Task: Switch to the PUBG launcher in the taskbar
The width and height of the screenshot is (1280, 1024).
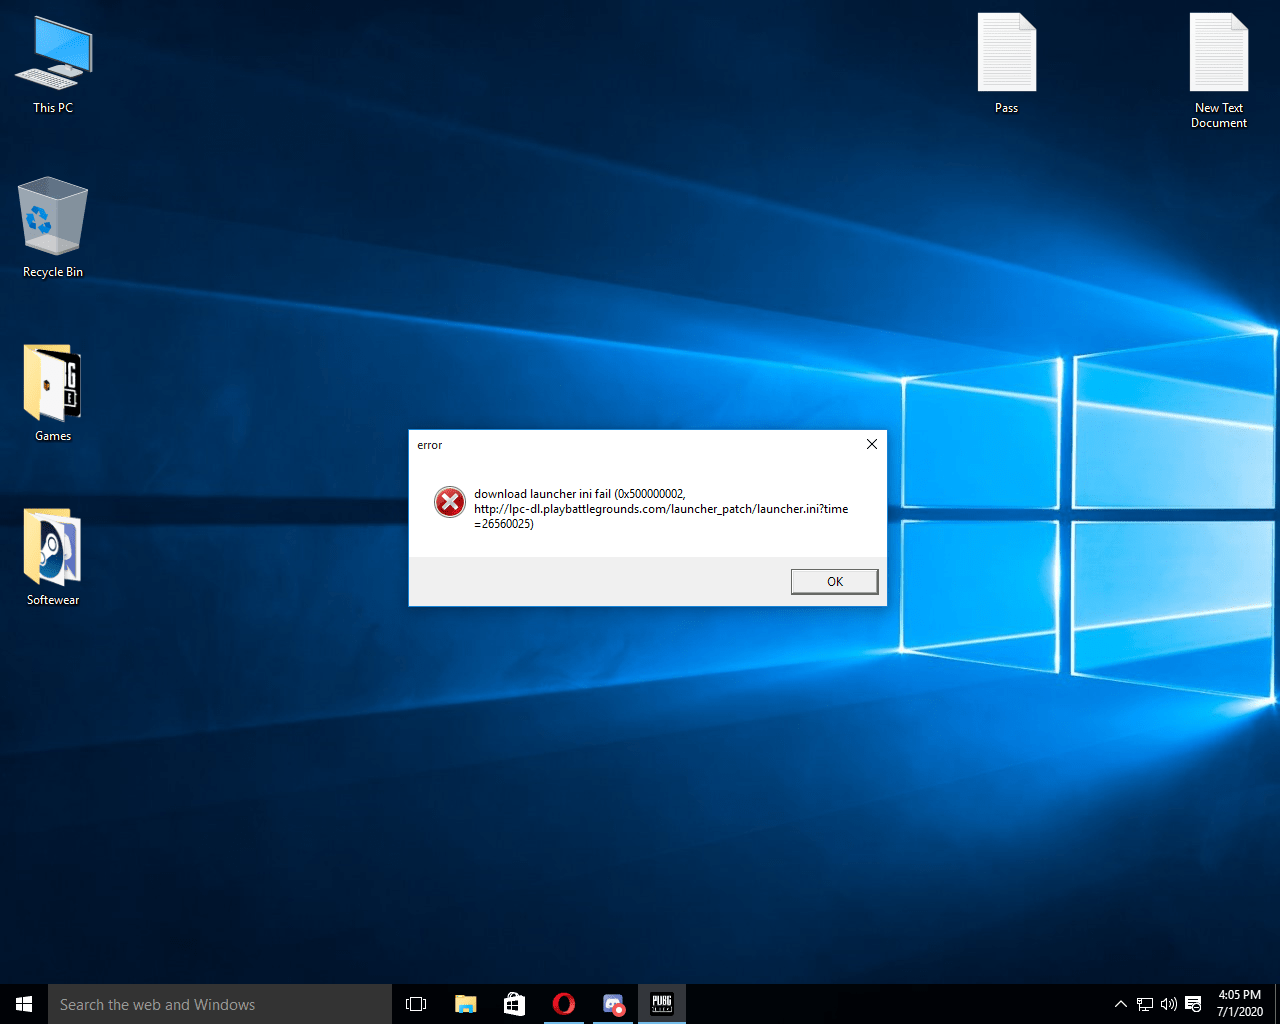Action: coord(662,1004)
